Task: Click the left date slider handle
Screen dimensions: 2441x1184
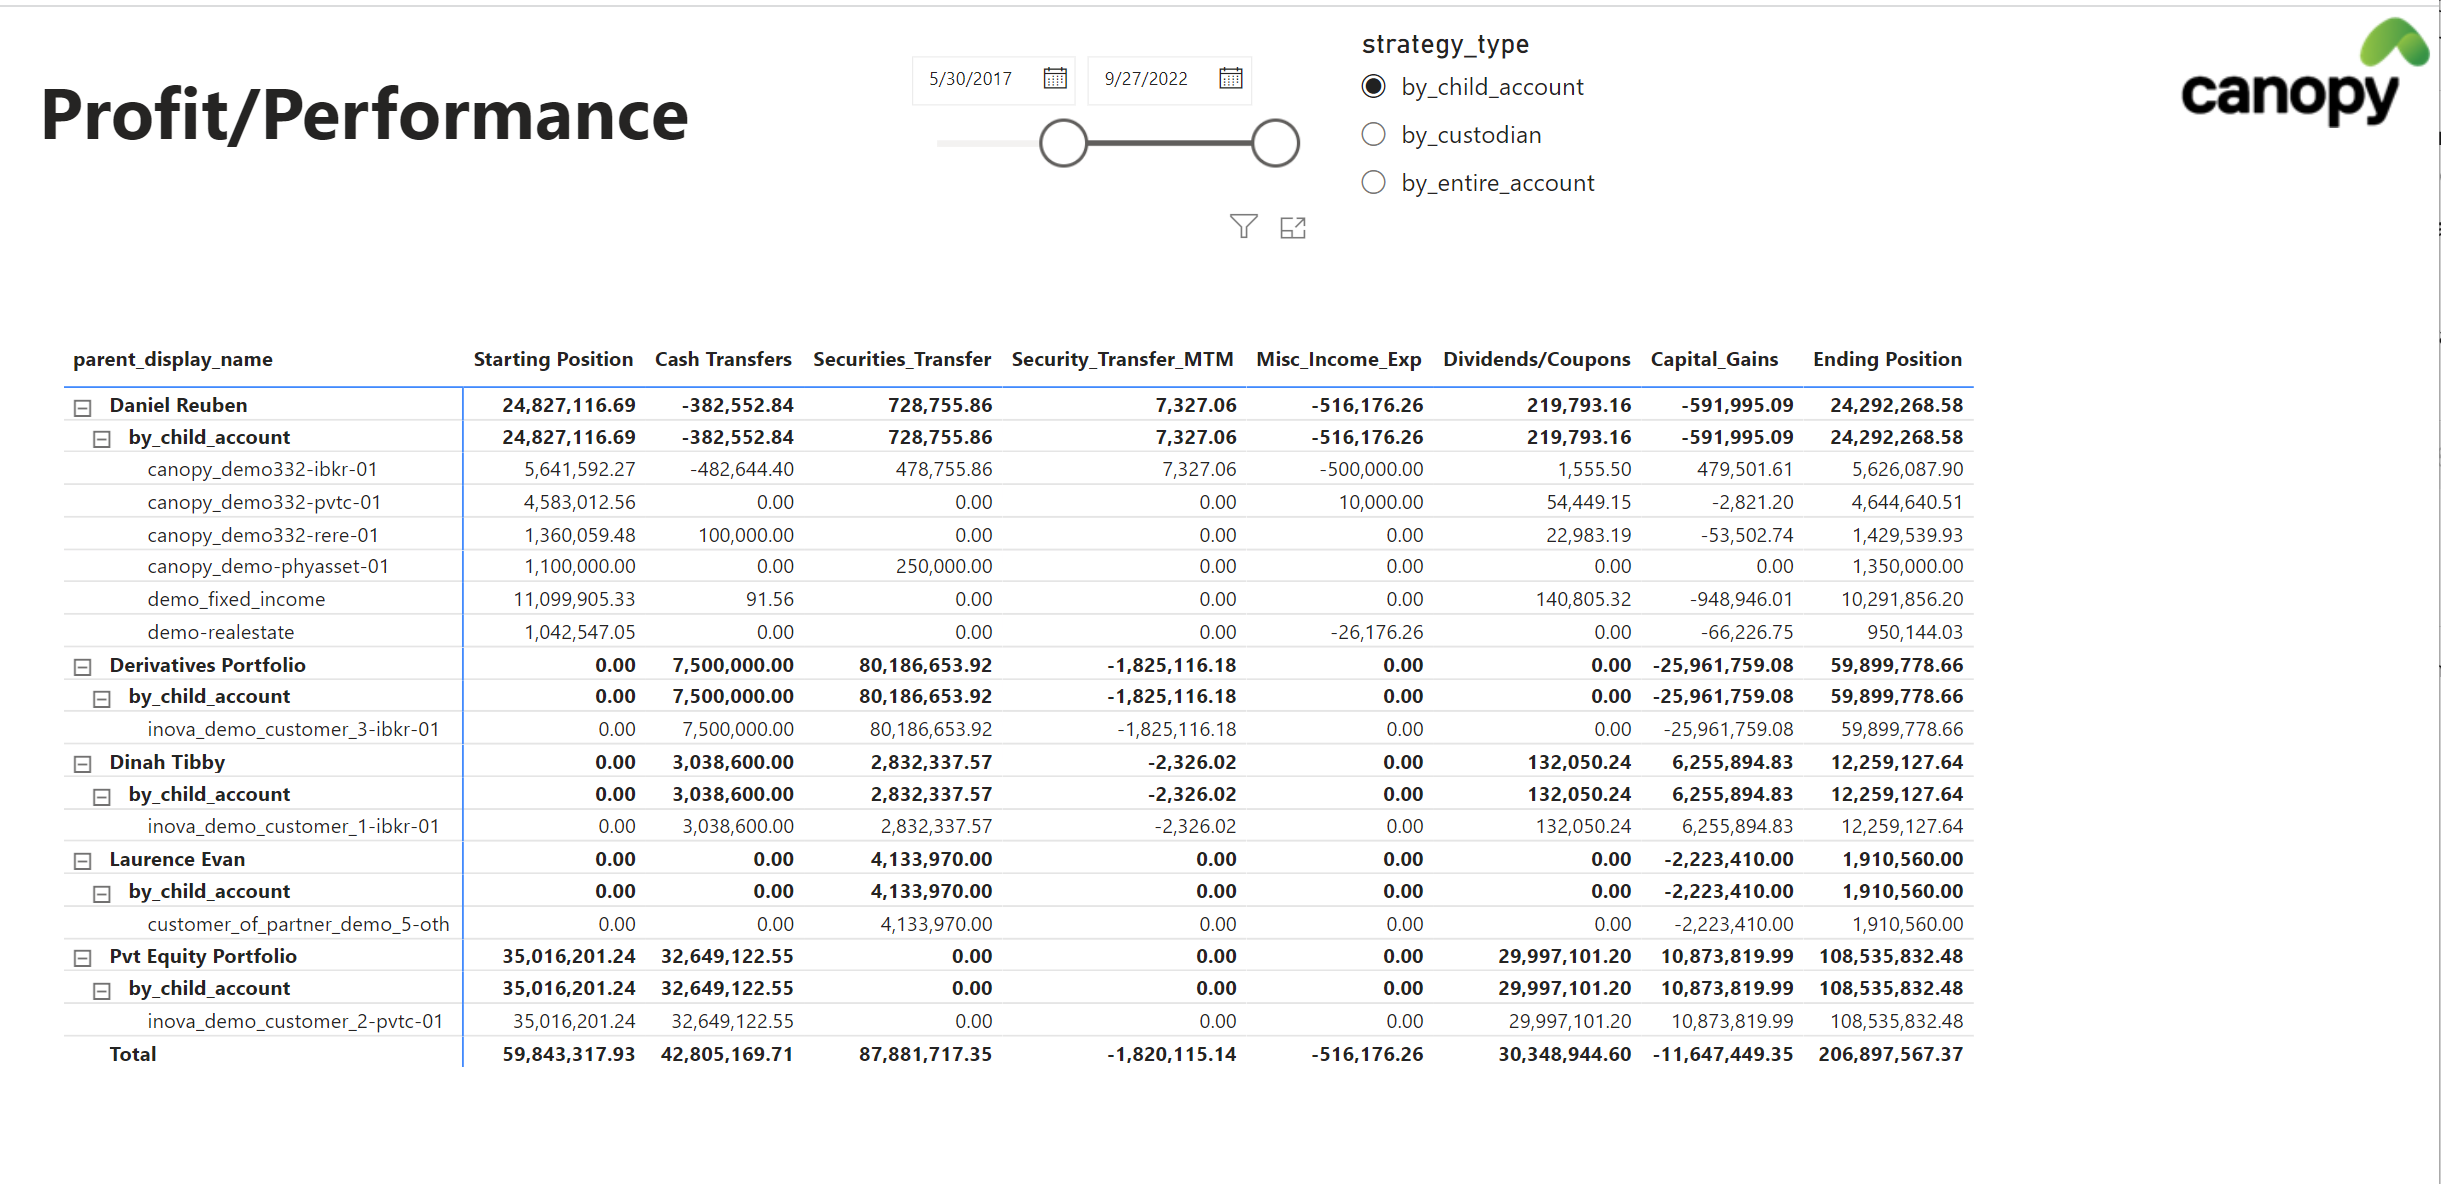Action: click(x=1063, y=143)
